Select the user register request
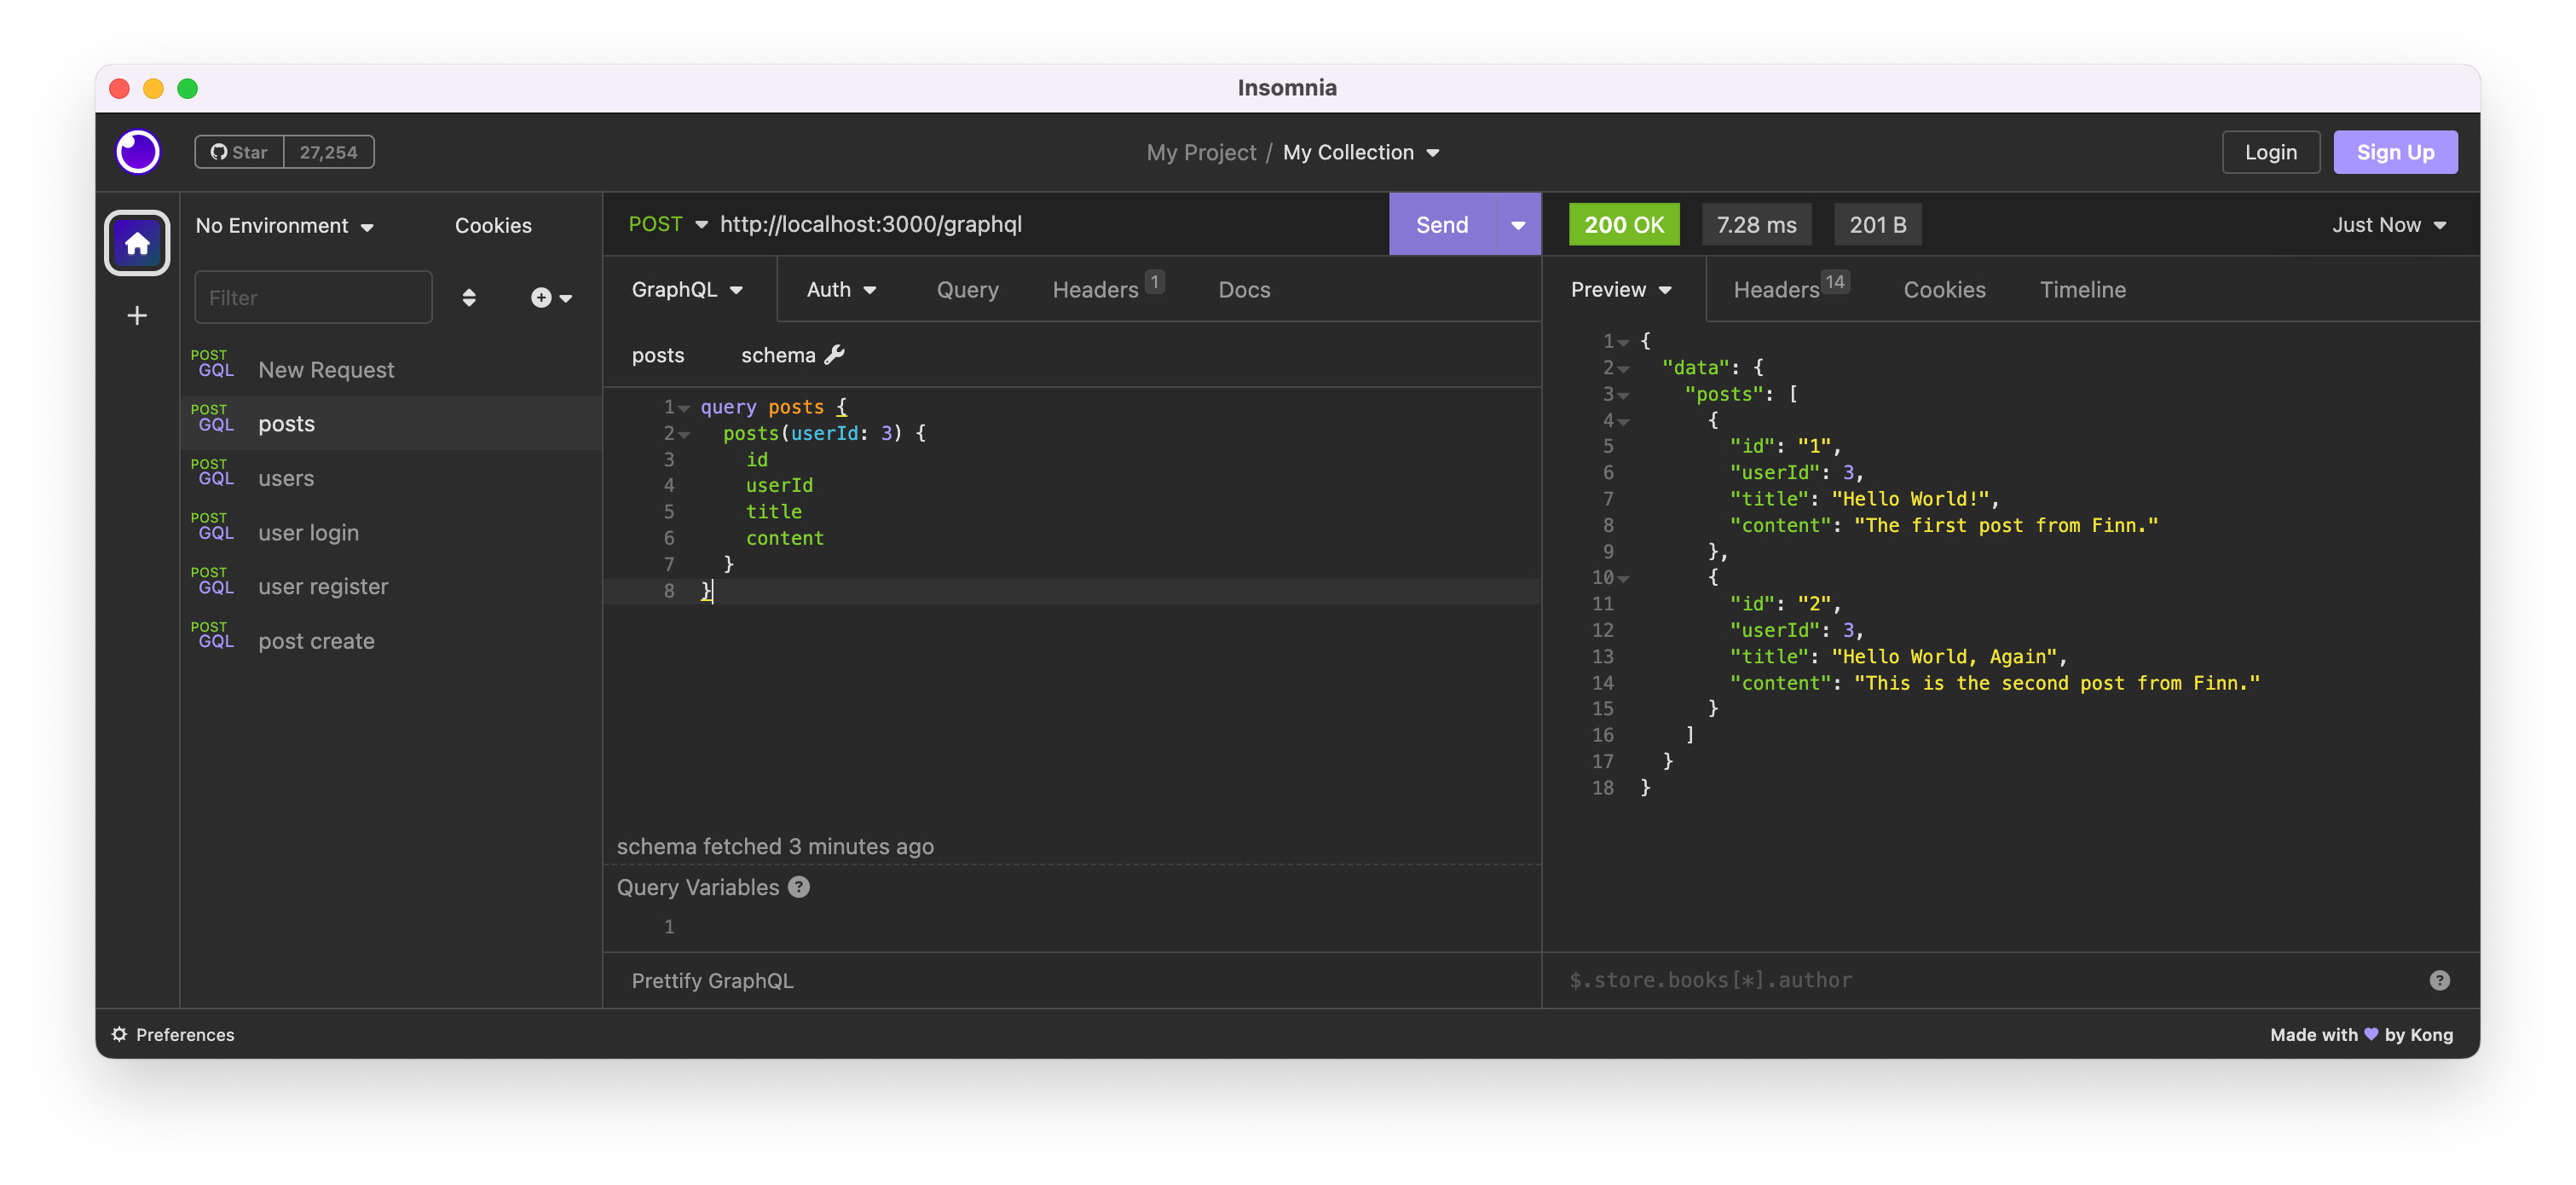The width and height of the screenshot is (2576, 1185). click(391, 587)
